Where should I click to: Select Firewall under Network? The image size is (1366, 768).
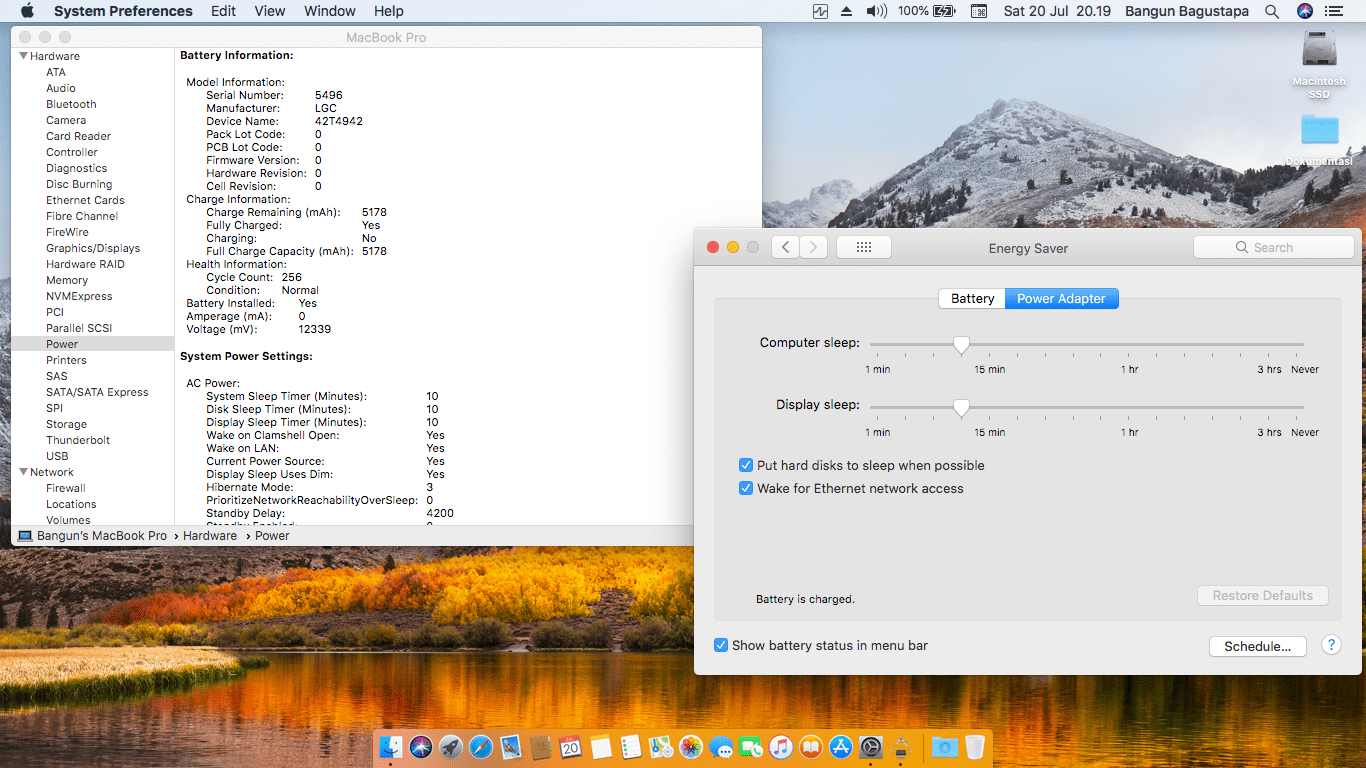coord(66,488)
